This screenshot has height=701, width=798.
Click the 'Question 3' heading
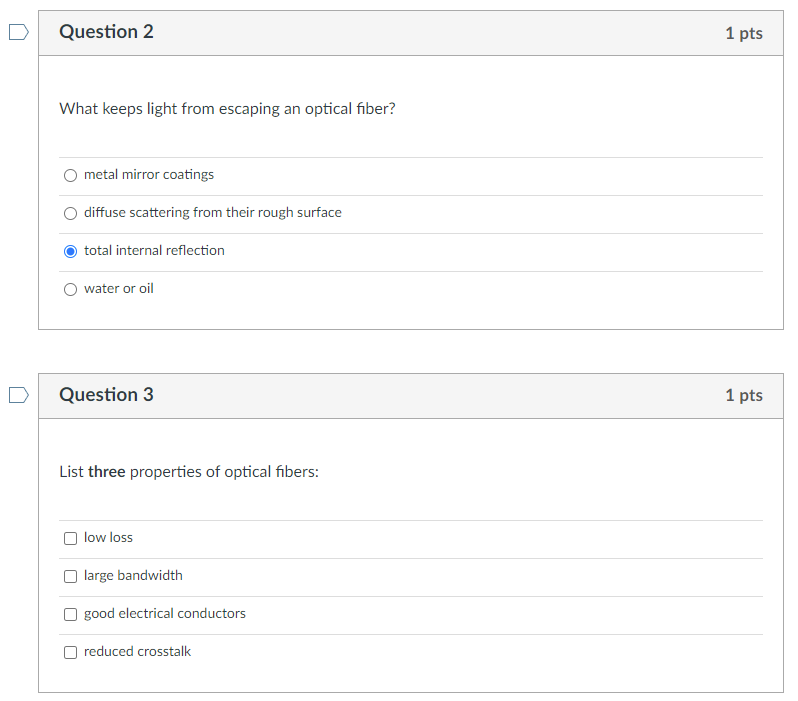[106, 395]
